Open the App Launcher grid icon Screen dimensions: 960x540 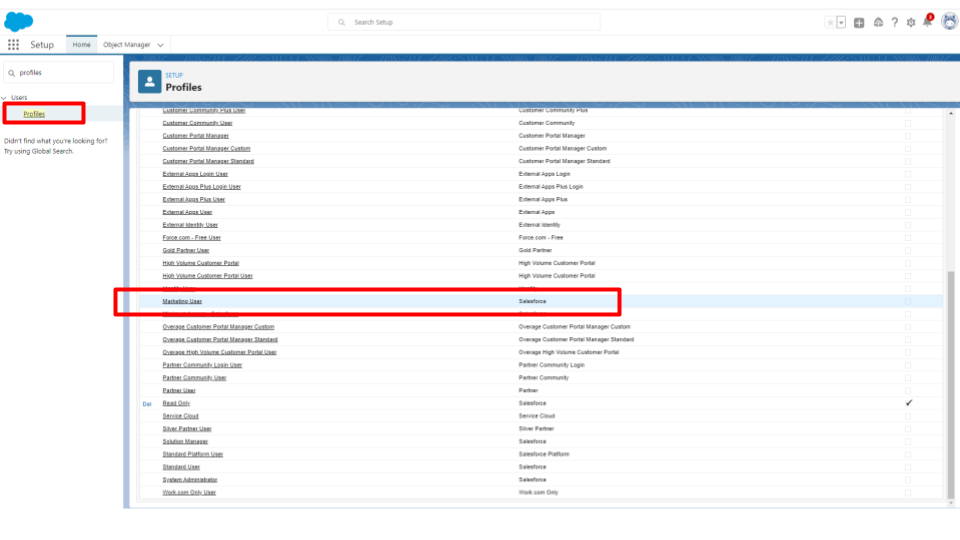click(13, 45)
